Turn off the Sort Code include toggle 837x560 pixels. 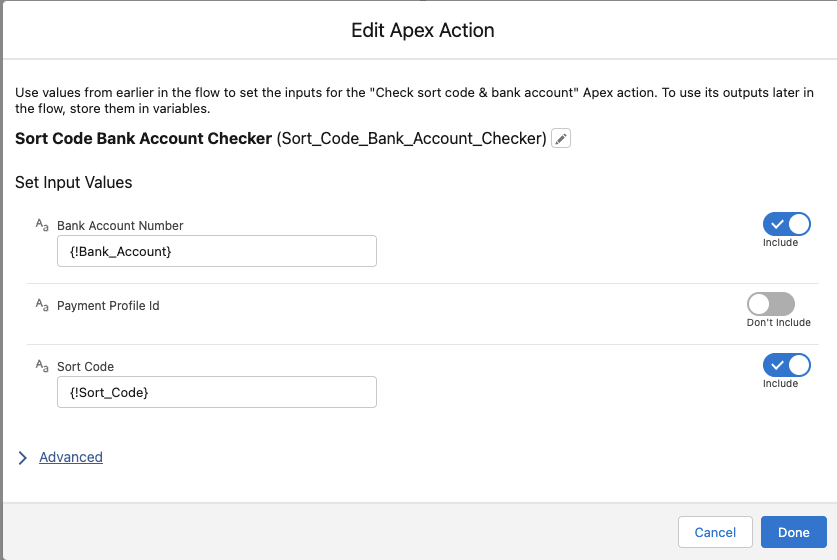(x=786, y=365)
